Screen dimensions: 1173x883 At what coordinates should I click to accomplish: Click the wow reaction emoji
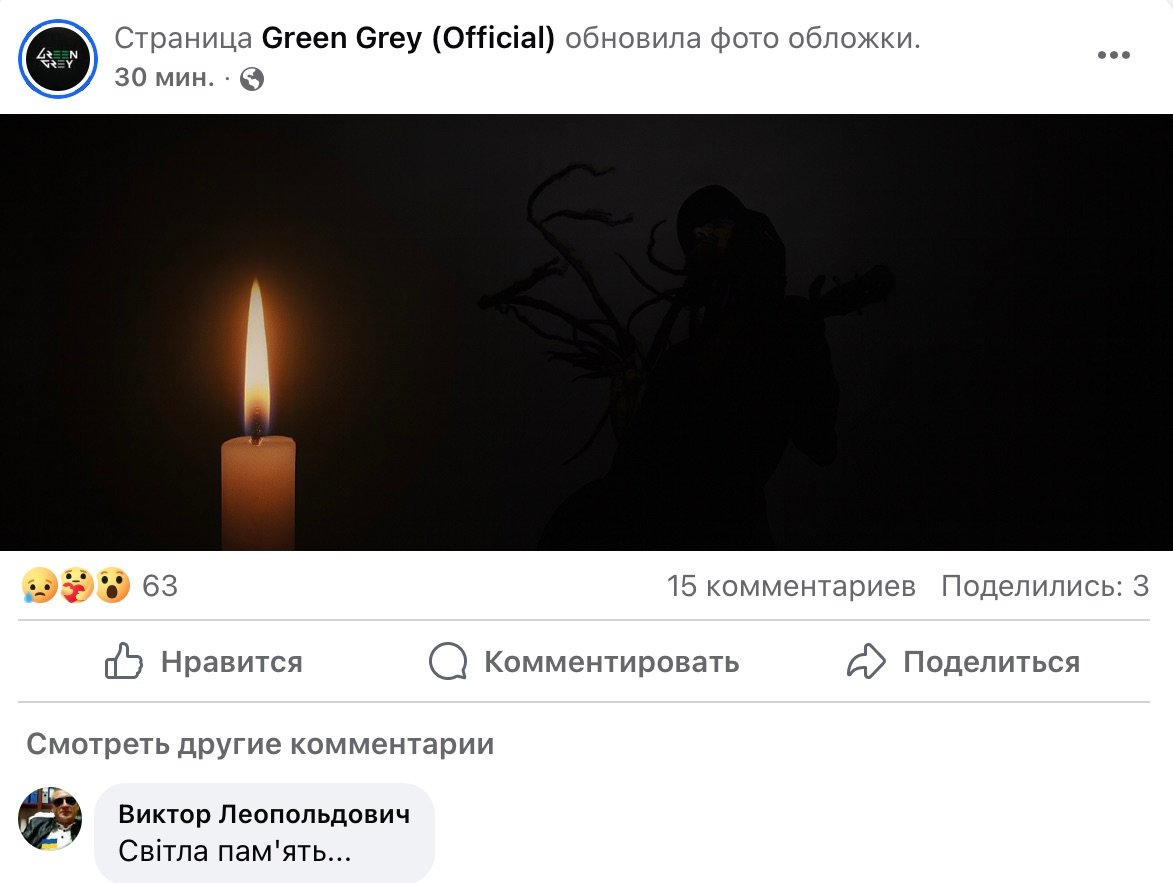pyautogui.click(x=113, y=585)
